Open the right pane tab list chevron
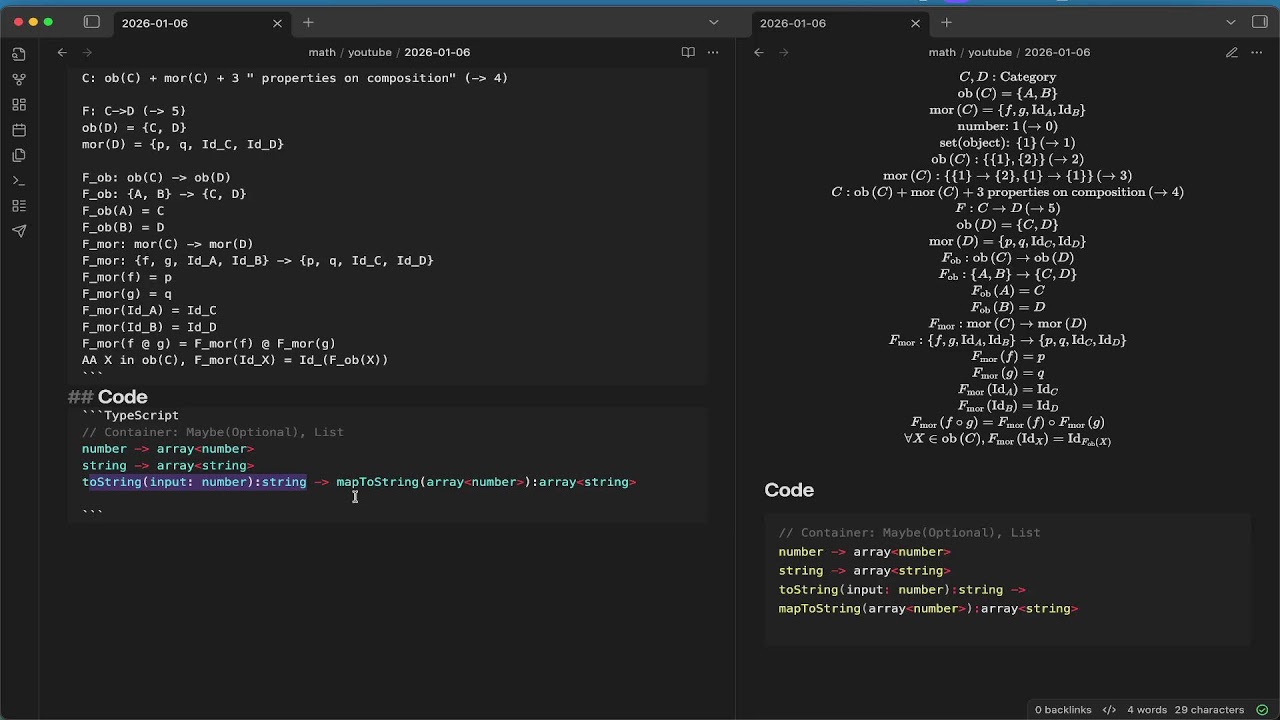 coord(1231,22)
